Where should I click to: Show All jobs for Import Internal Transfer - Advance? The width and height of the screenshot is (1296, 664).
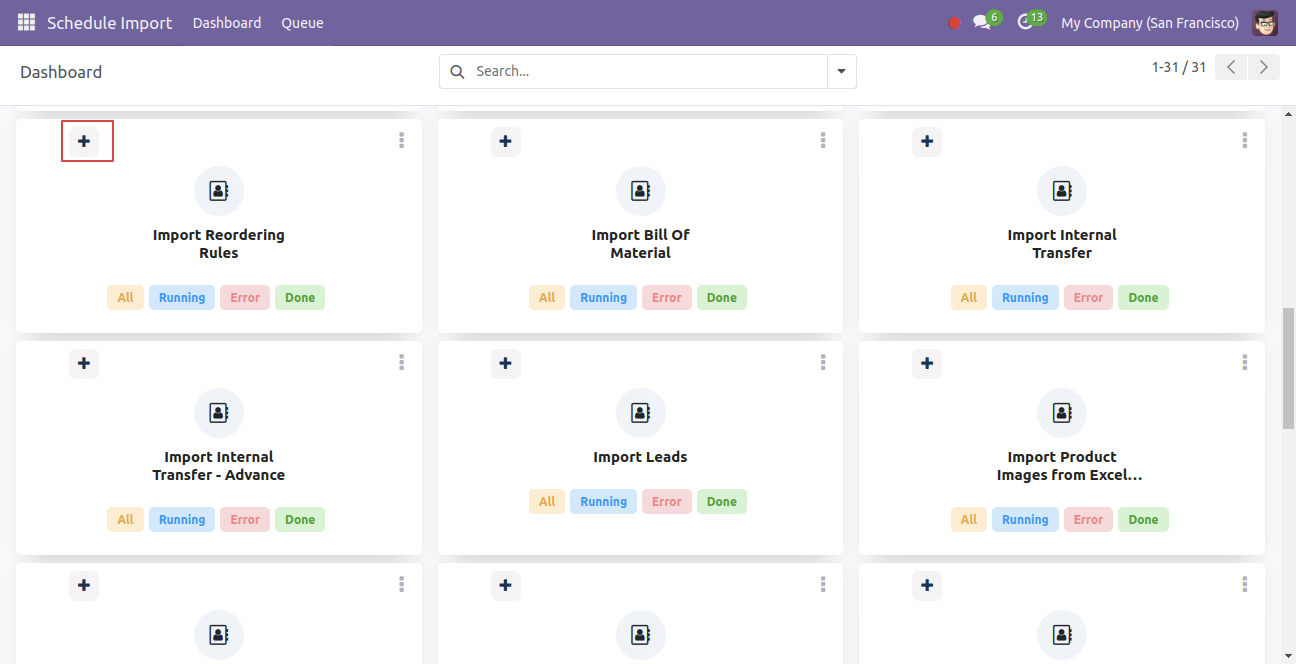(125, 519)
